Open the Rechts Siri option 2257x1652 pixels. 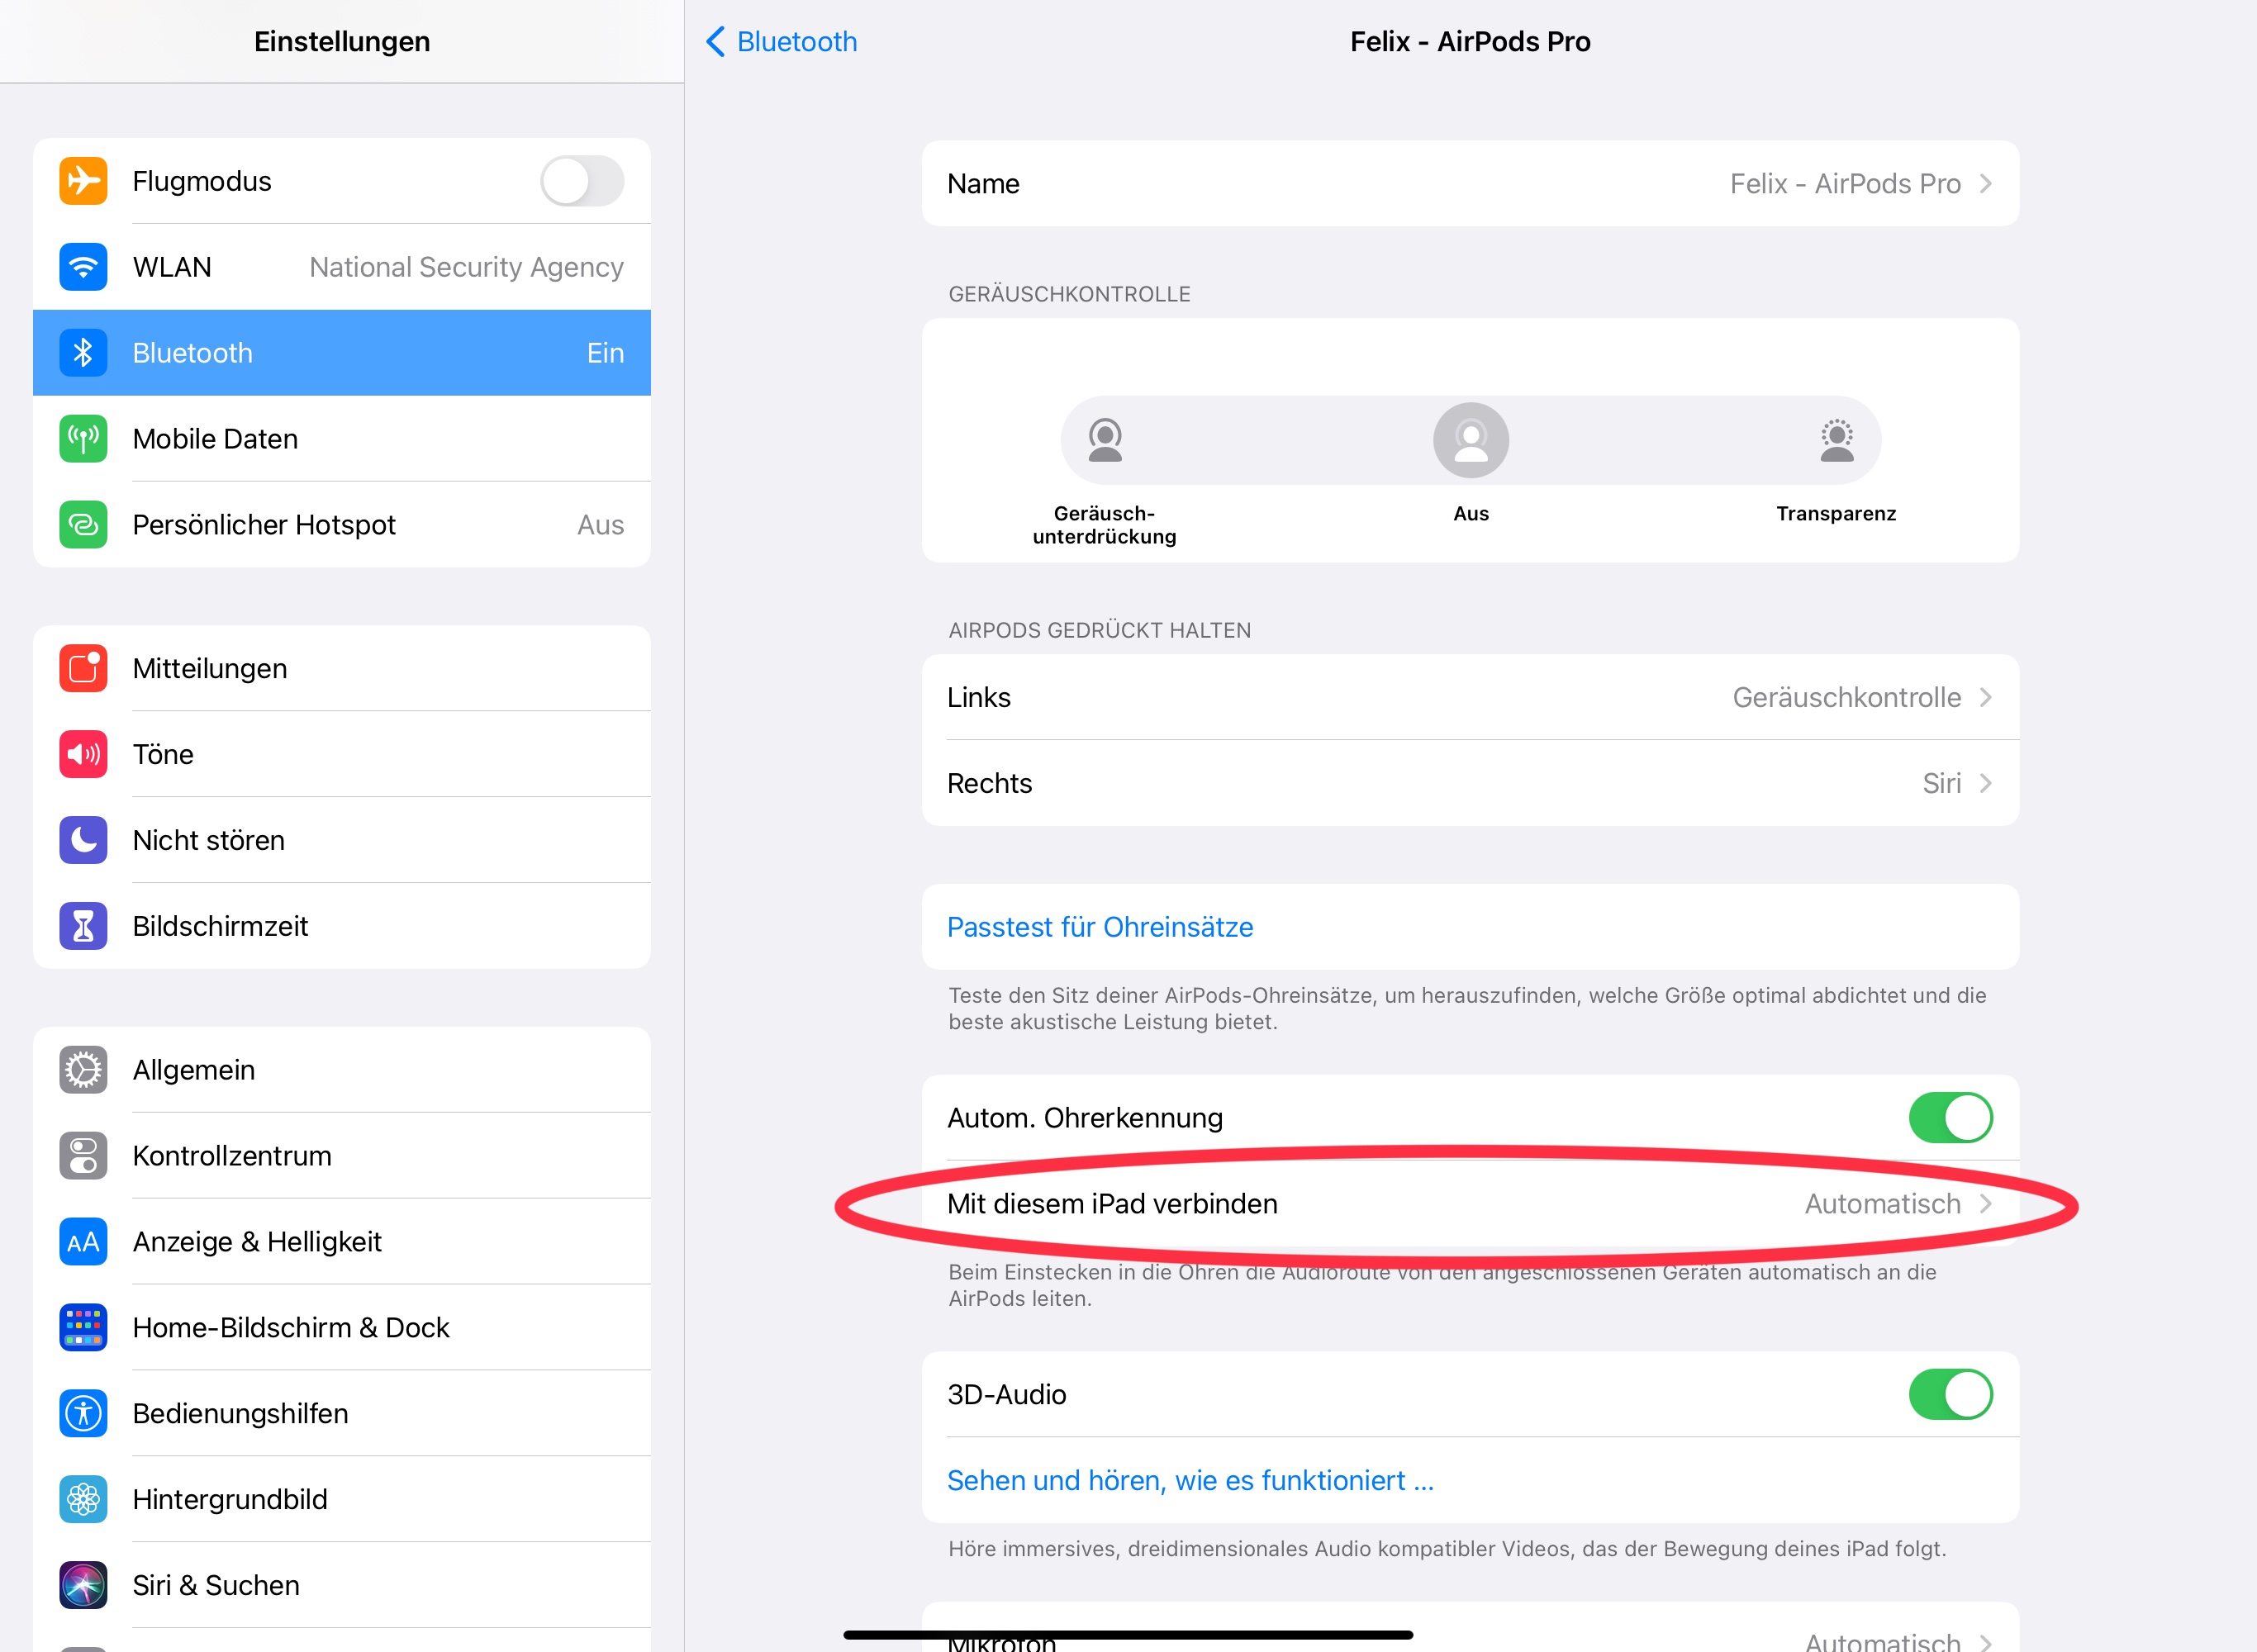coord(1470,783)
